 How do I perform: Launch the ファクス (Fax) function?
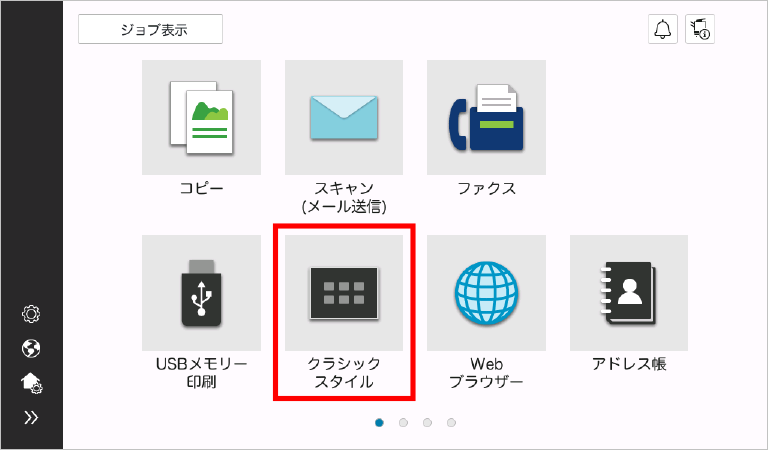coord(486,117)
